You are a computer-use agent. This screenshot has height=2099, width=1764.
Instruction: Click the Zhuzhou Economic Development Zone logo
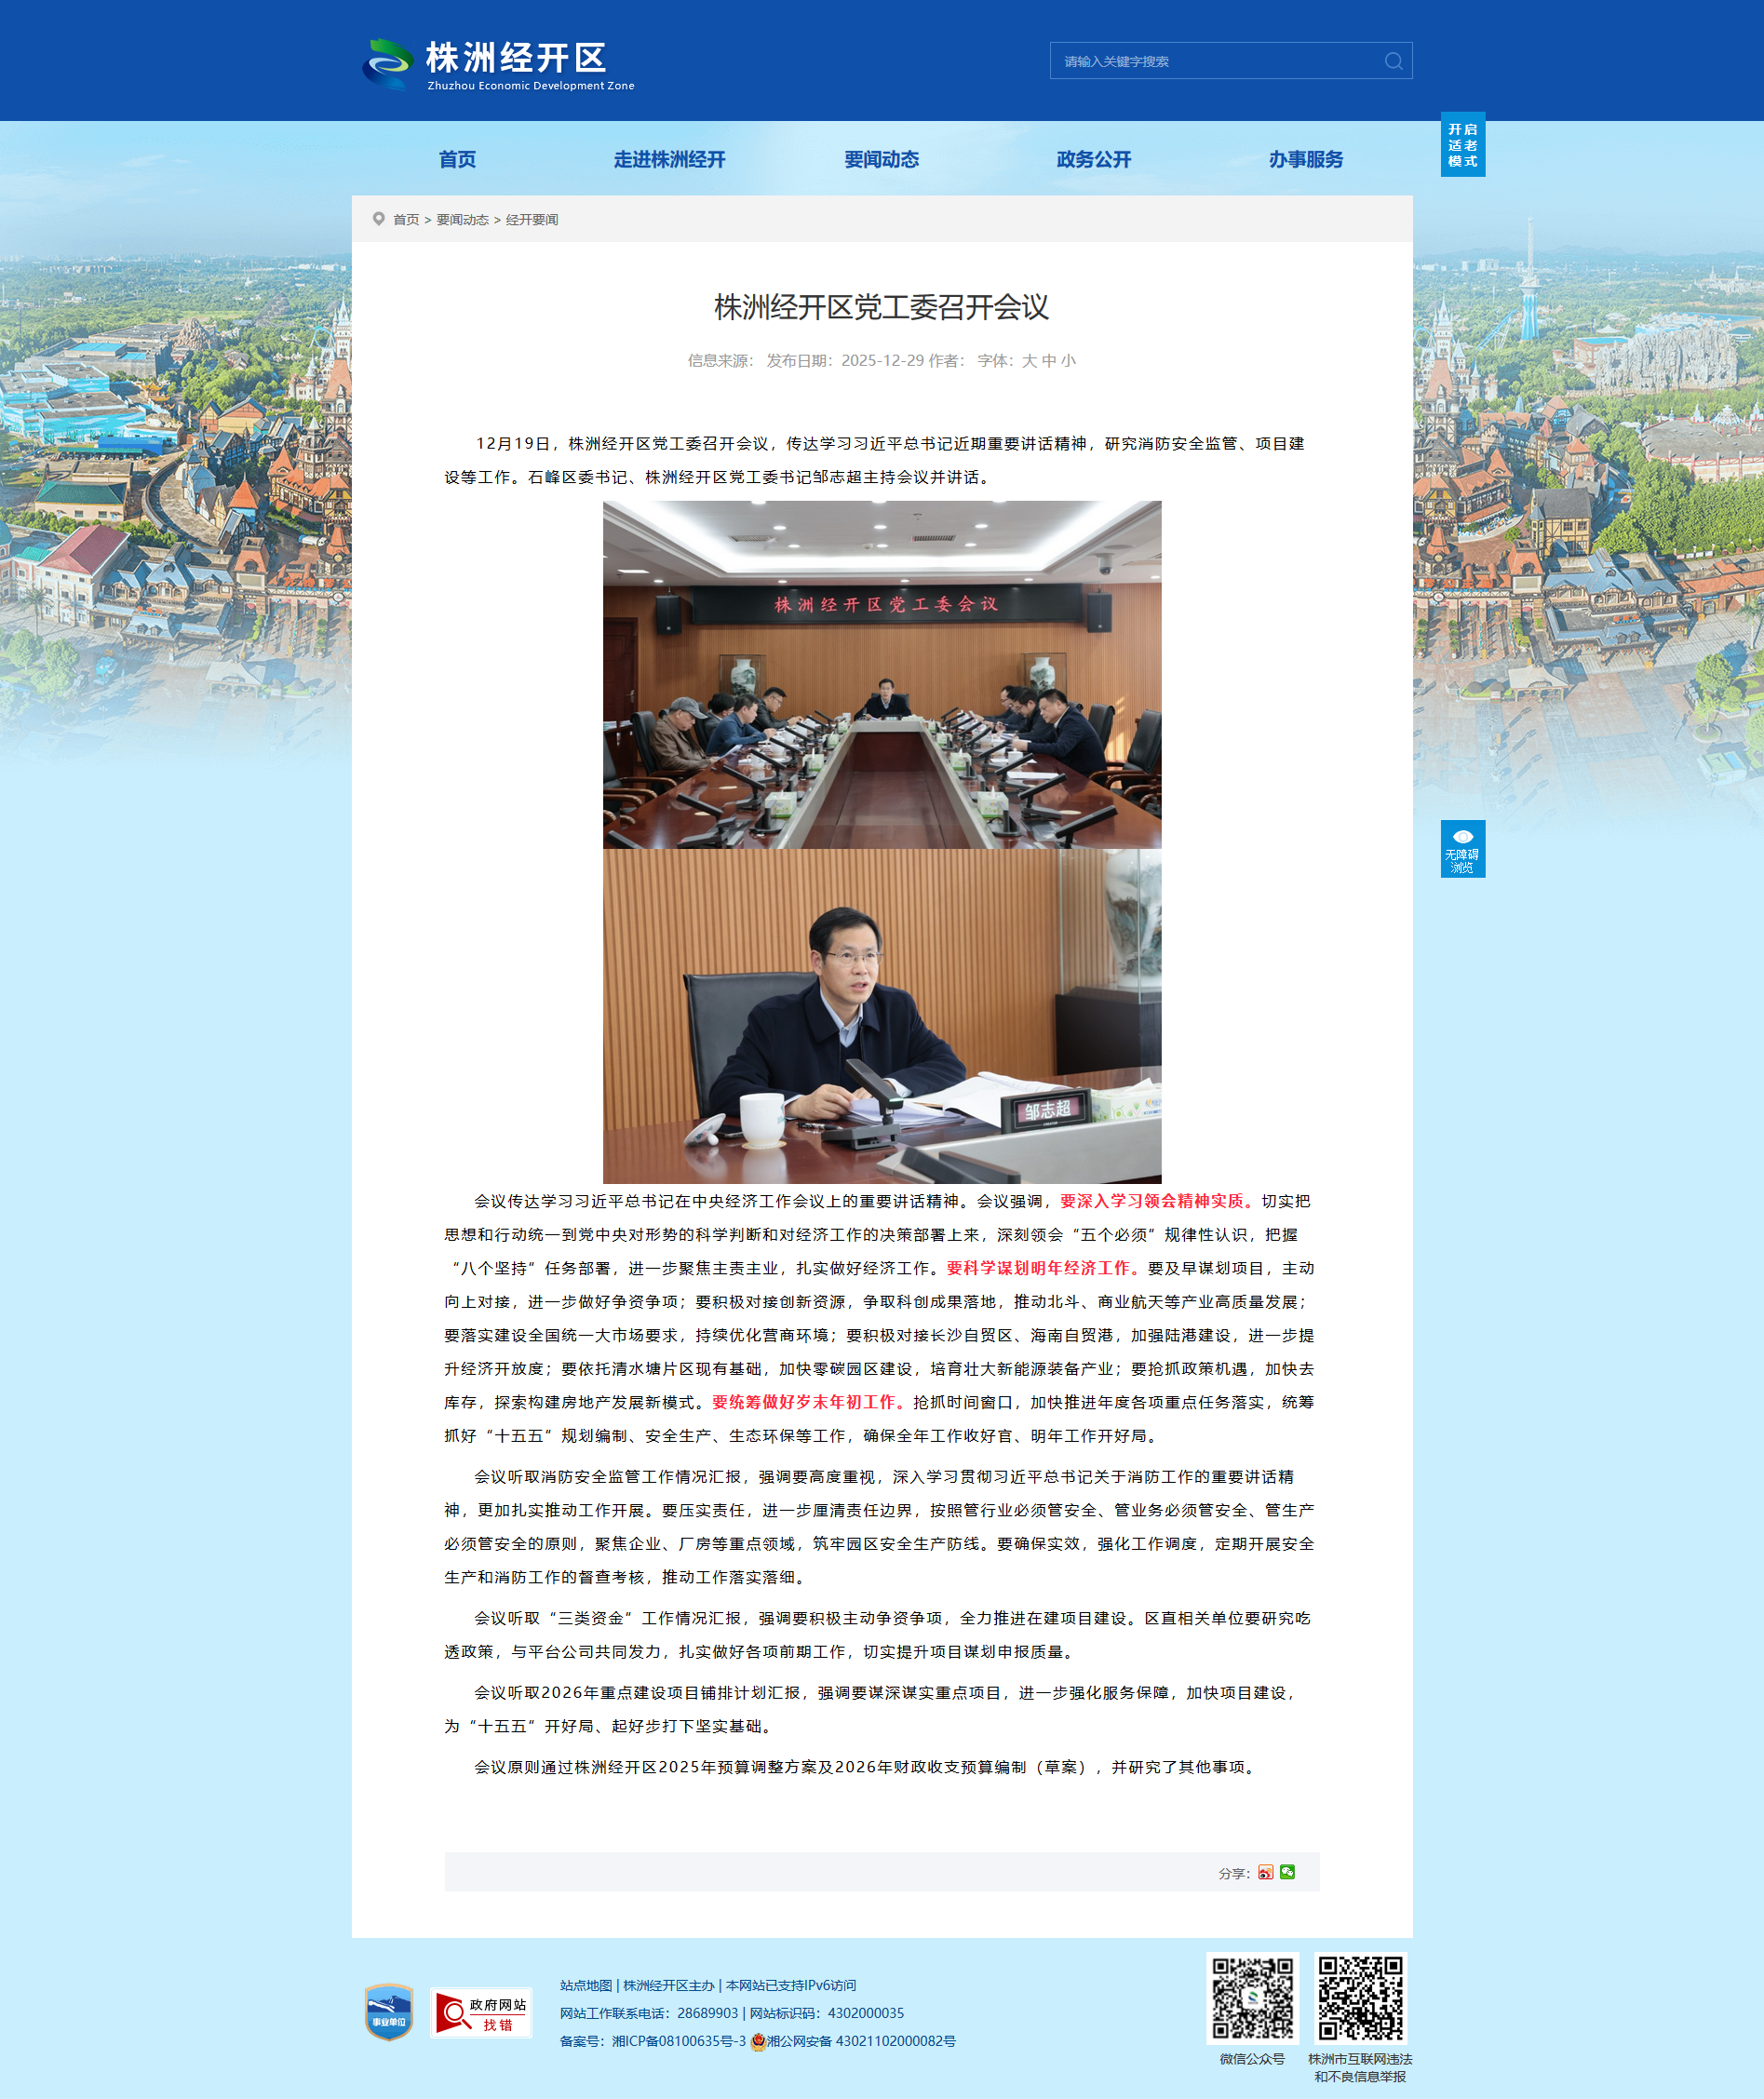click(499, 65)
